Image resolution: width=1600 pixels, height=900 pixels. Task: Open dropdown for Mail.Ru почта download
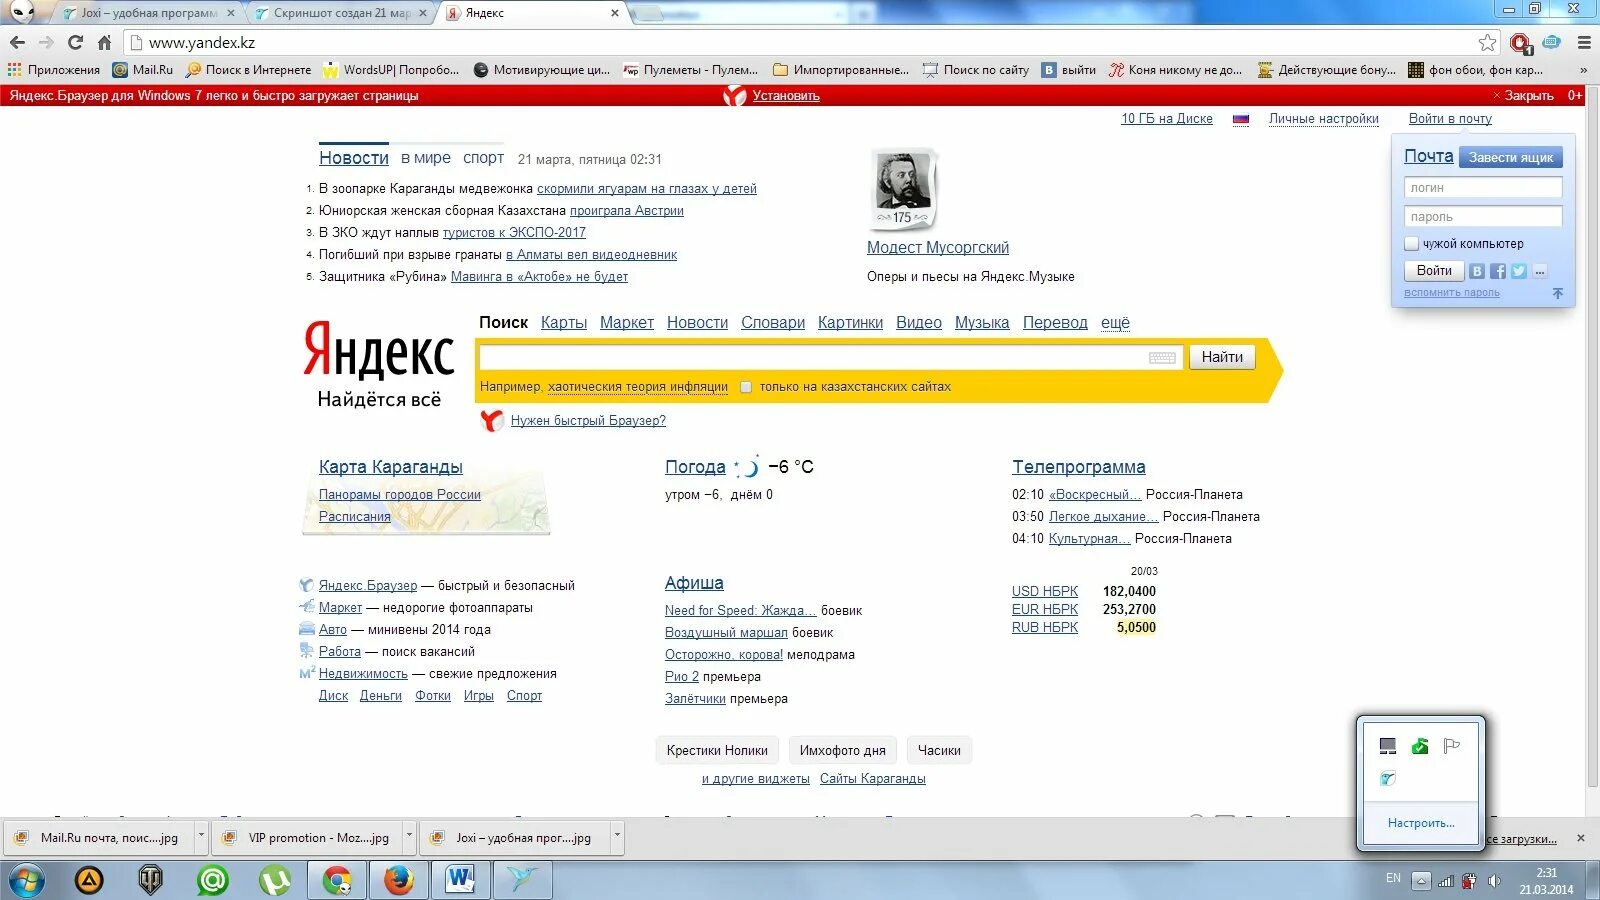point(201,836)
